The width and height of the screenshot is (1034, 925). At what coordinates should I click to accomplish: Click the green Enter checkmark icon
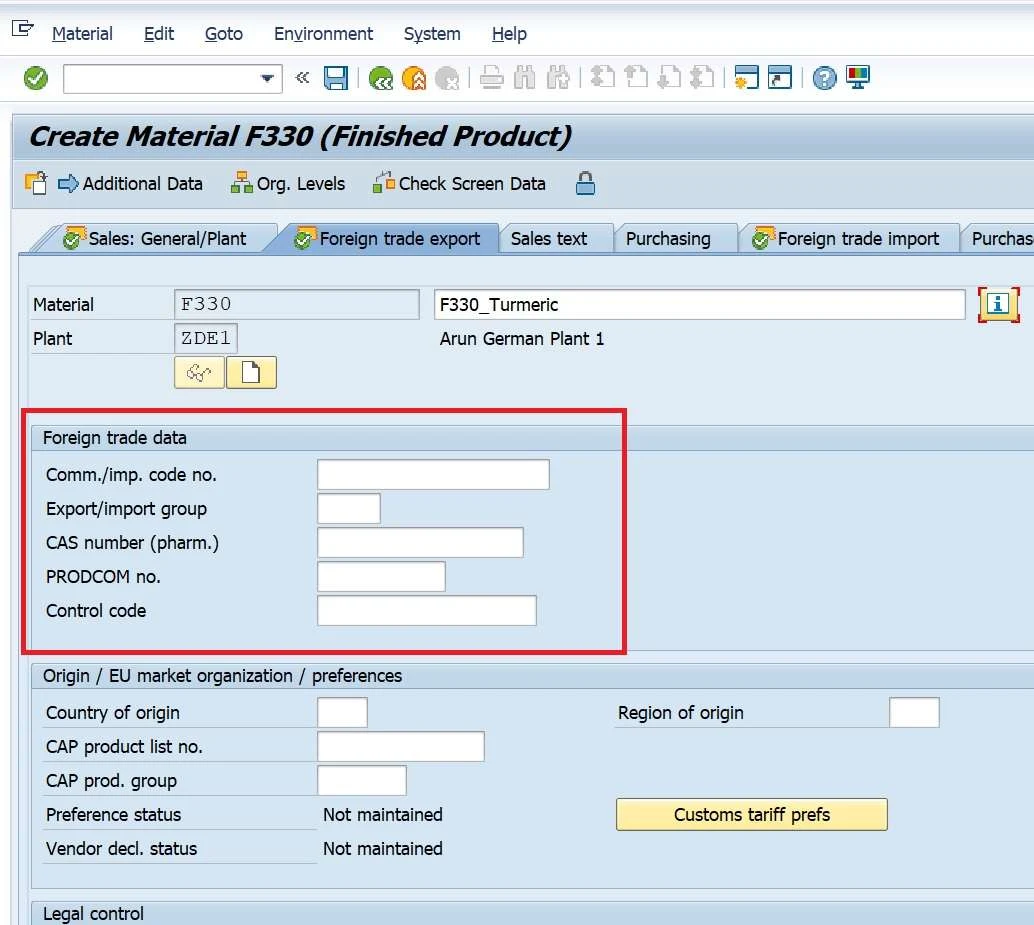click(36, 78)
